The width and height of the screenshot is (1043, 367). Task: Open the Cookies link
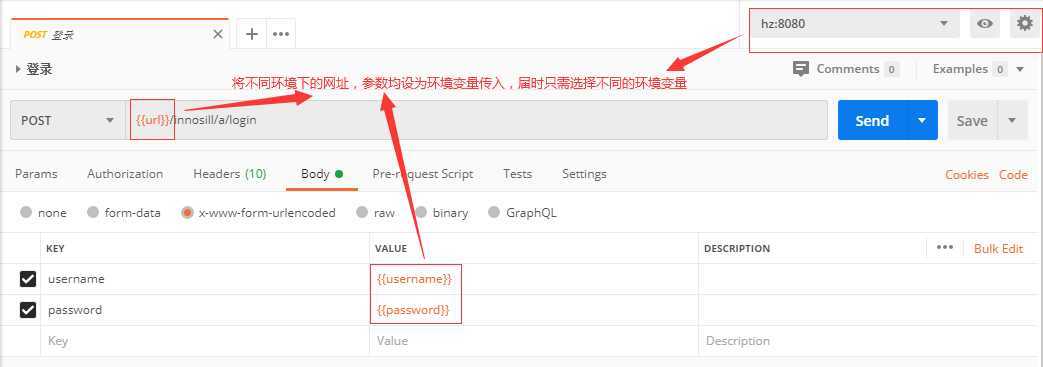tap(967, 175)
